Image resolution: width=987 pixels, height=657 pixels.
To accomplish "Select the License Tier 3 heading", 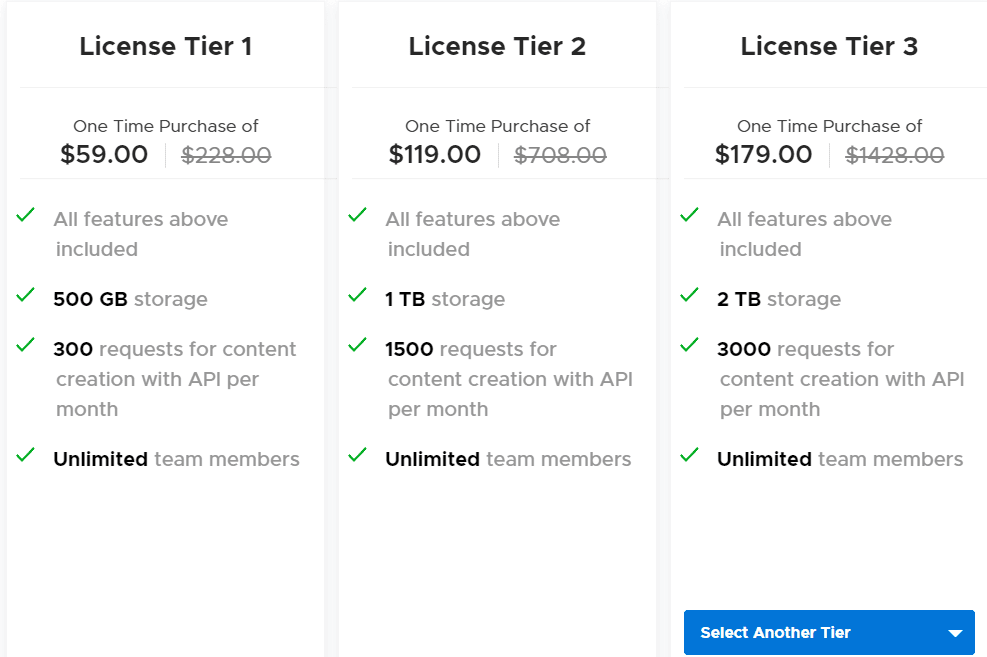I will 829,46.
